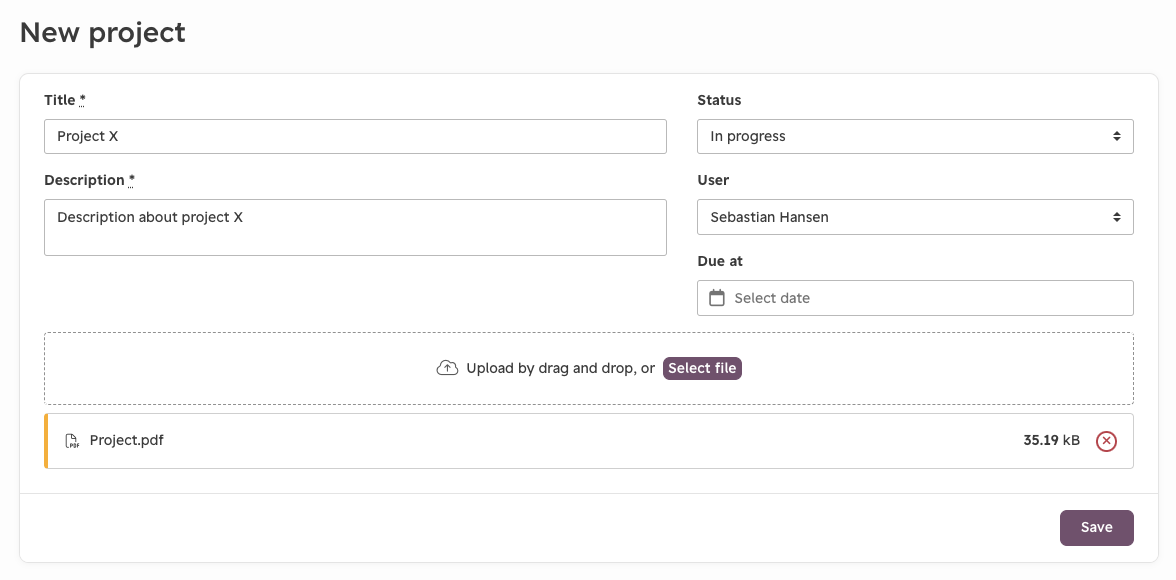The width and height of the screenshot is (1176, 580).
Task: Click the PDF file icon beside Project.pdf
Action: (72, 440)
